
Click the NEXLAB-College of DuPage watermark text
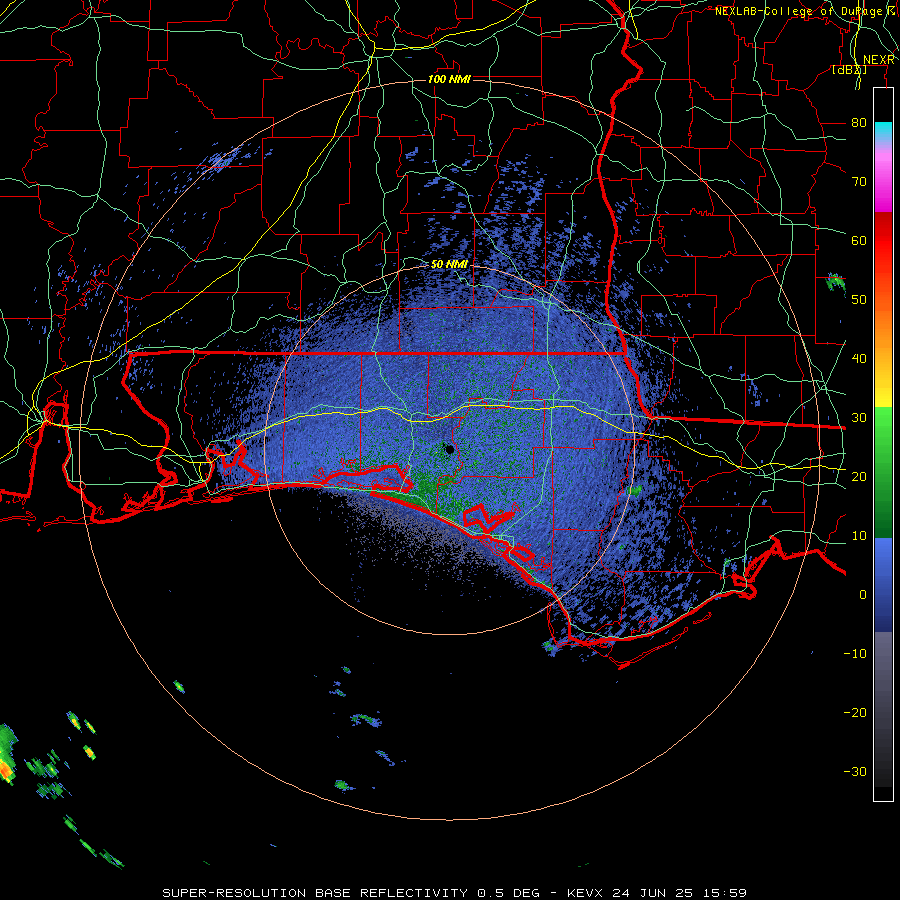[806, 11]
